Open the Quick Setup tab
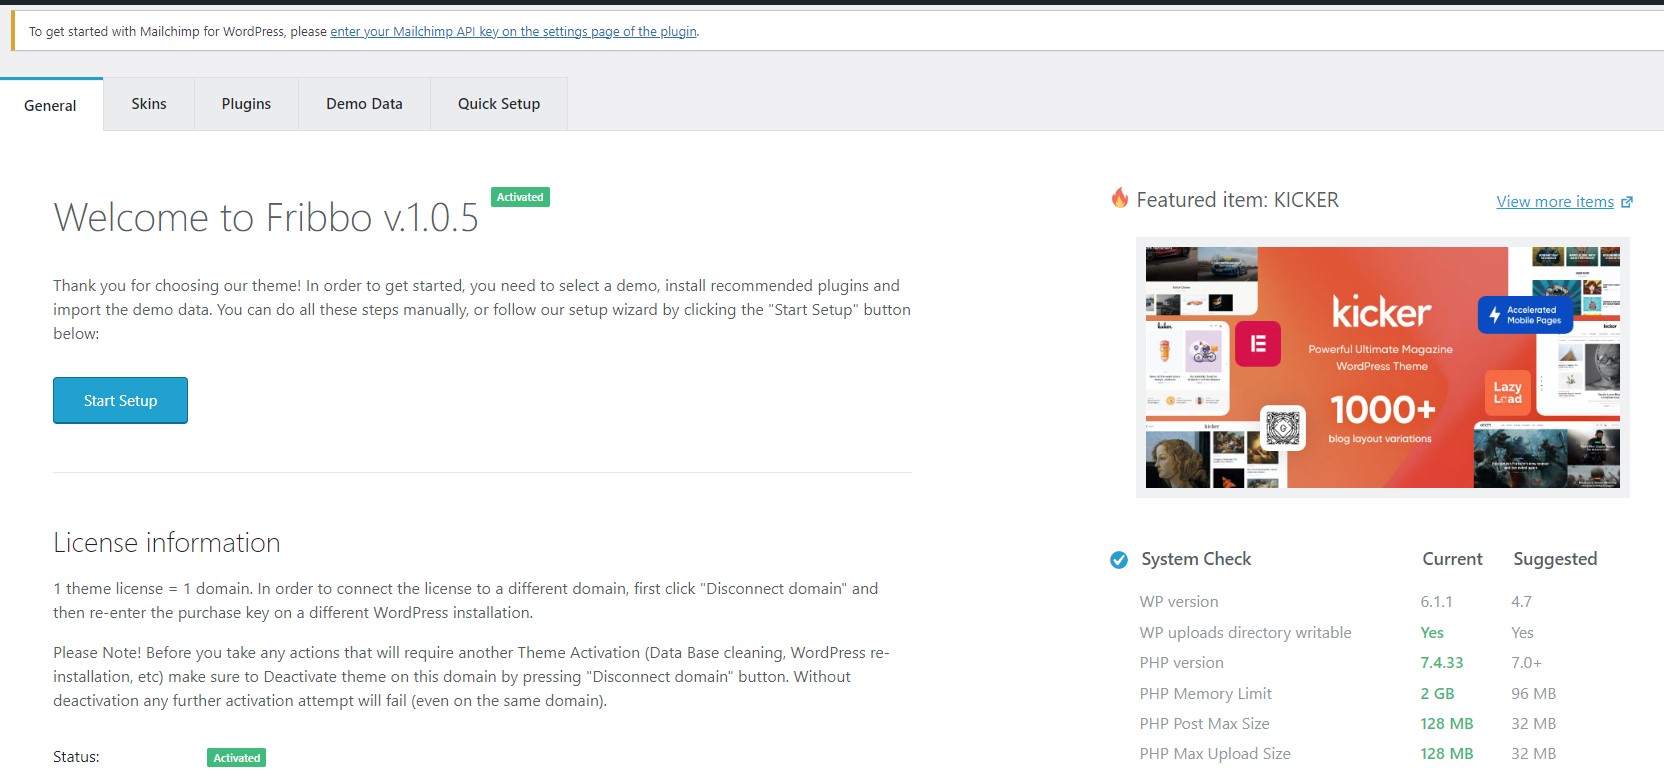This screenshot has width=1664, height=775. pyautogui.click(x=499, y=104)
